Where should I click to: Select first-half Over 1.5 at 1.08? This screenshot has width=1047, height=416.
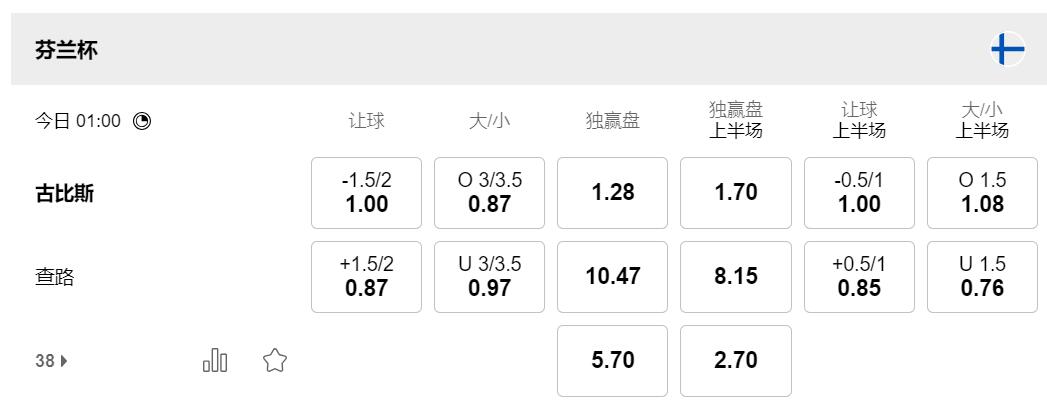(x=982, y=193)
